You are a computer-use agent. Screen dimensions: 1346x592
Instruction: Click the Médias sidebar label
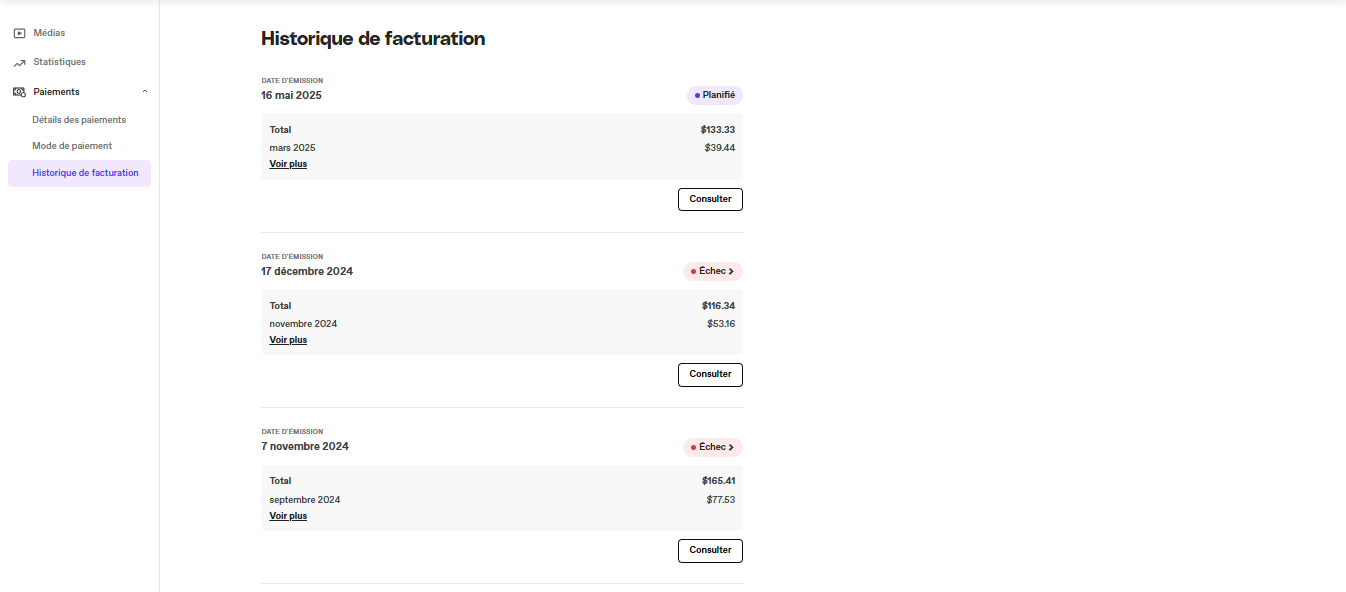pyautogui.click(x=49, y=33)
